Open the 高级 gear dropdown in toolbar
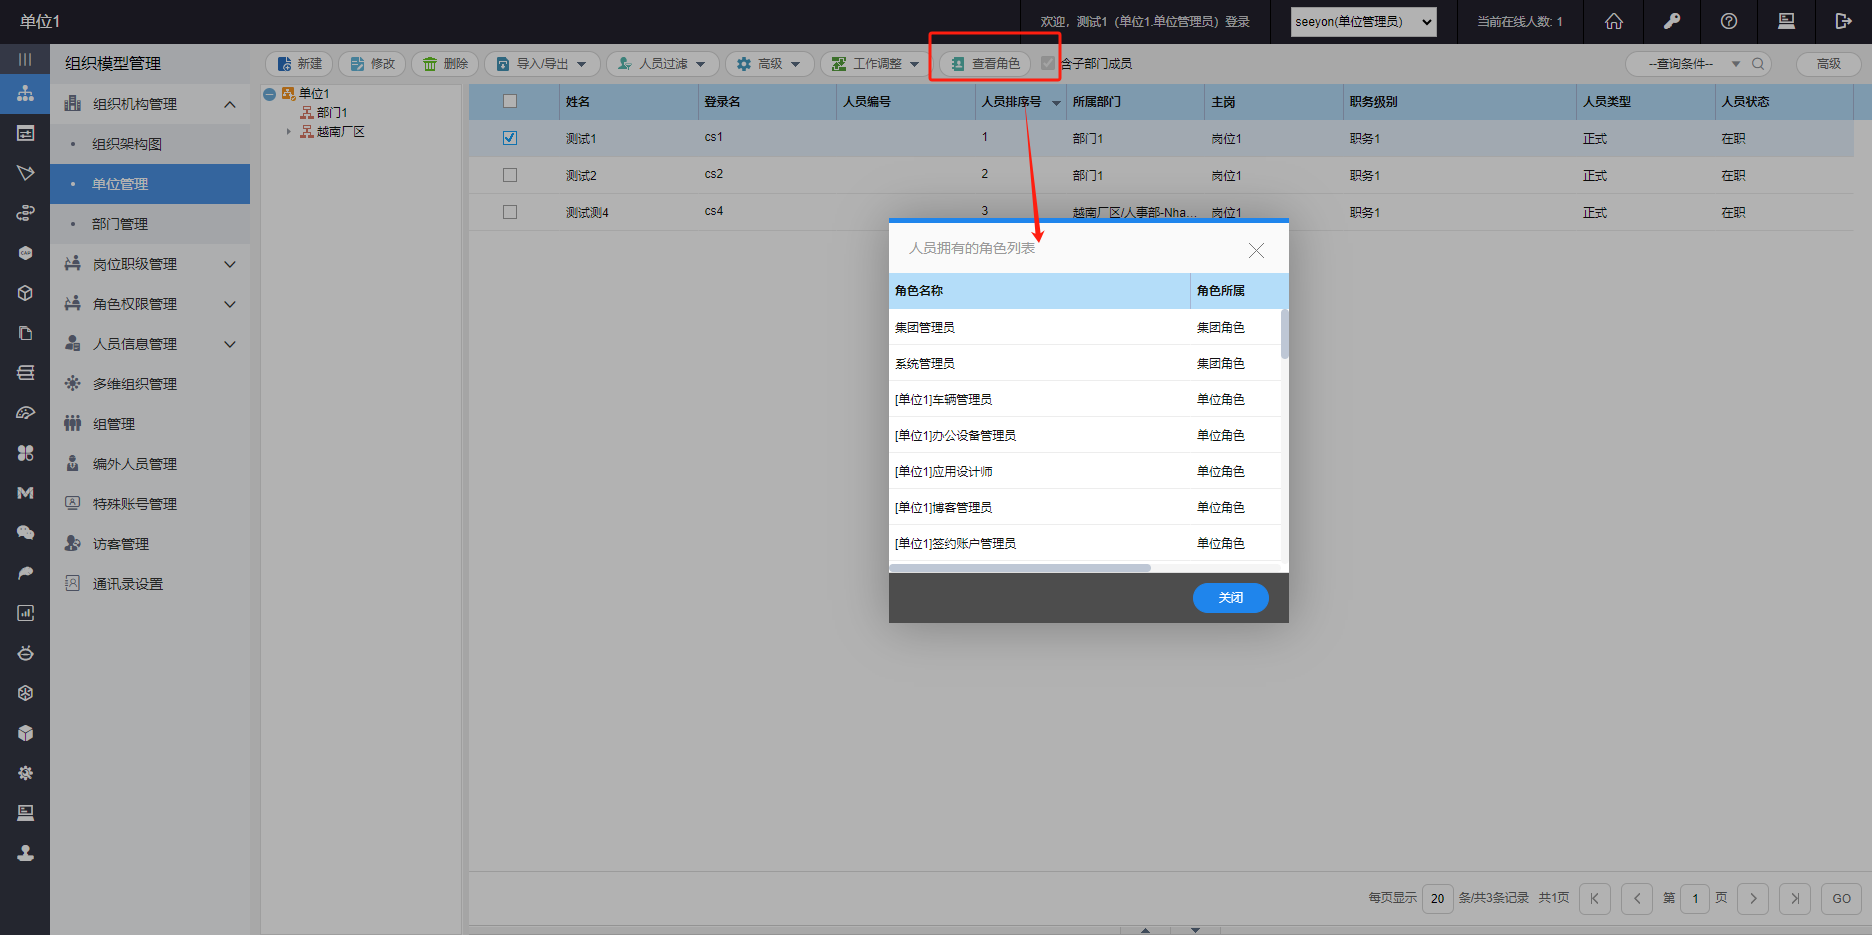Screen dimensions: 1872x935 click(x=770, y=64)
